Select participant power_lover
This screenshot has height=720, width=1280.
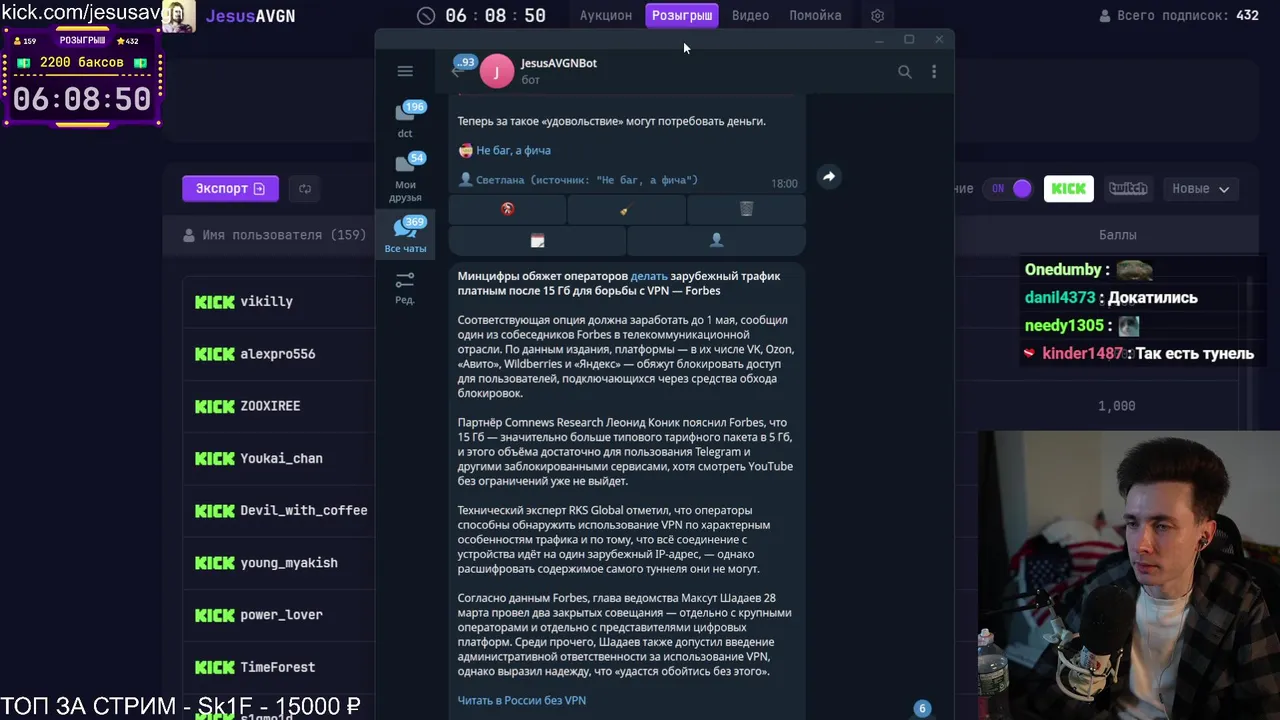pyautogui.click(x=281, y=615)
